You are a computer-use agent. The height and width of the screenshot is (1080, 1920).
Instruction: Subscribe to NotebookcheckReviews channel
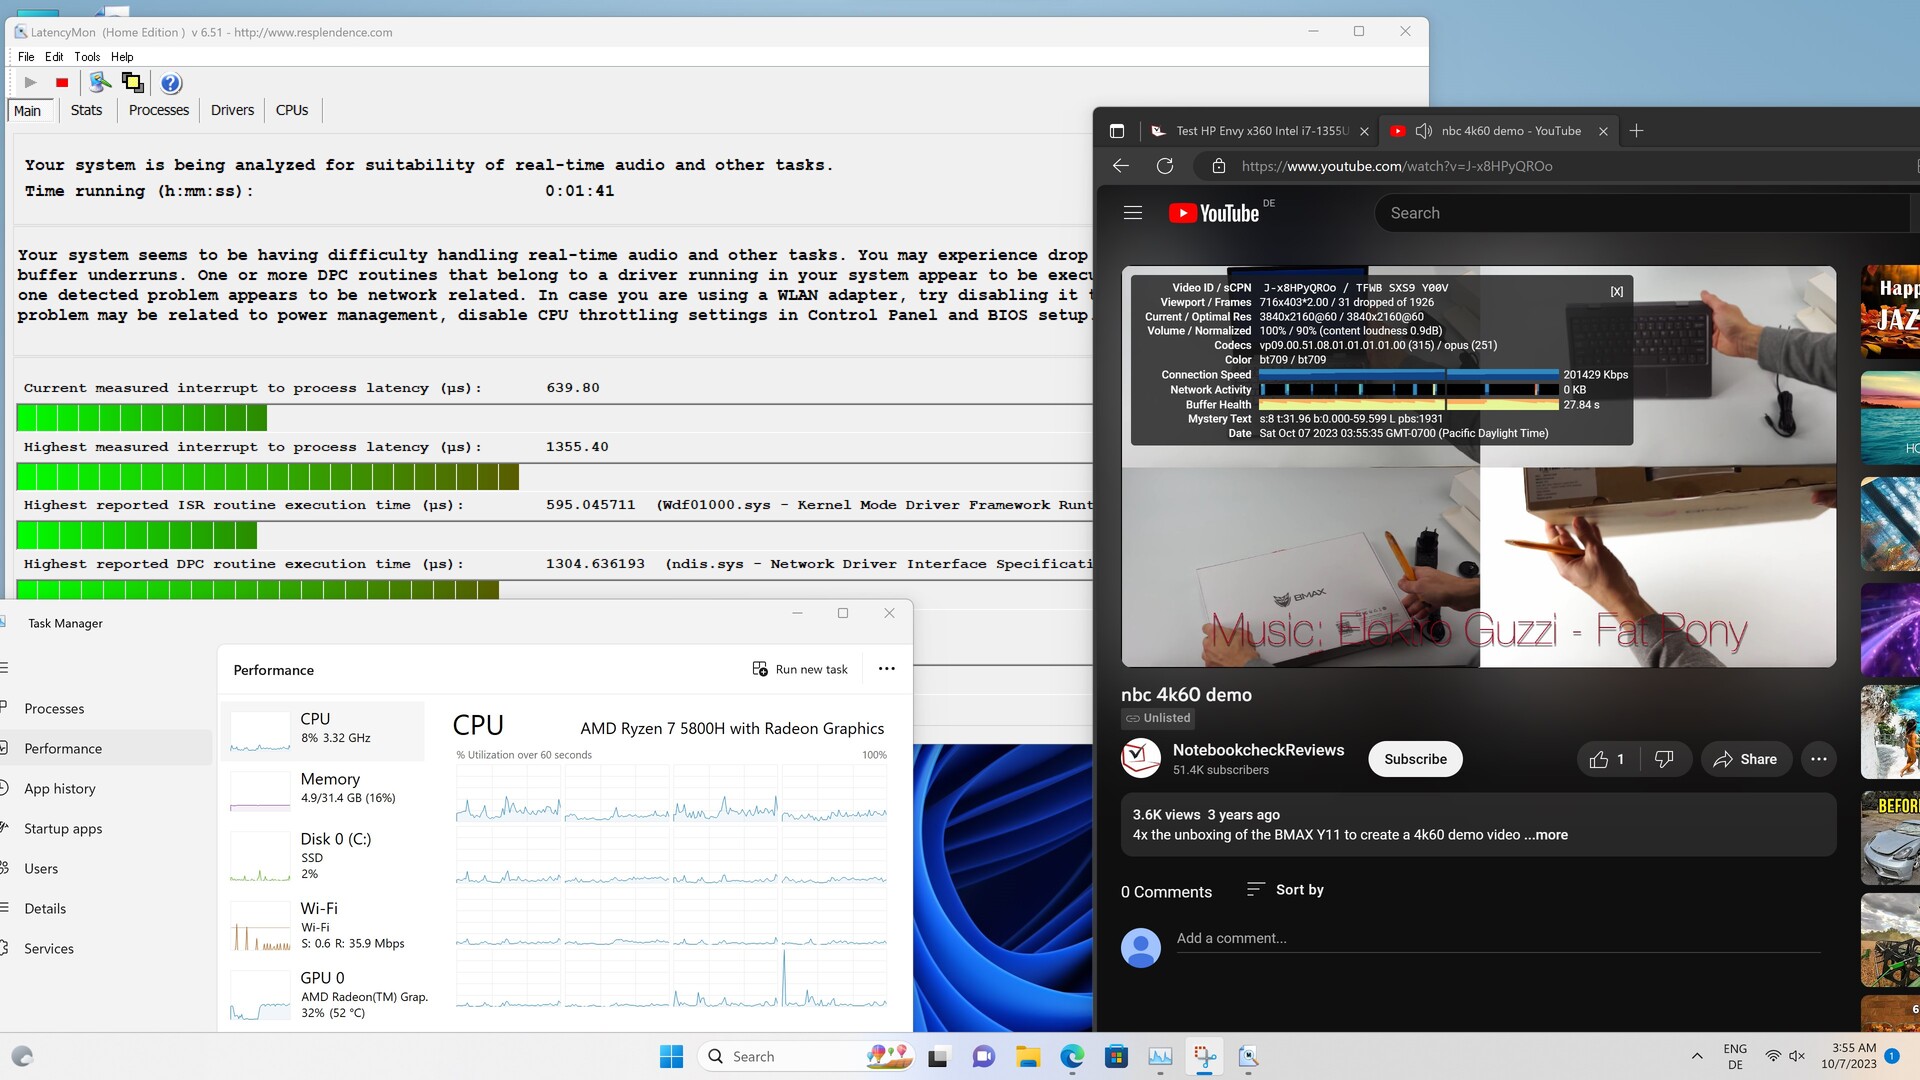point(1414,759)
